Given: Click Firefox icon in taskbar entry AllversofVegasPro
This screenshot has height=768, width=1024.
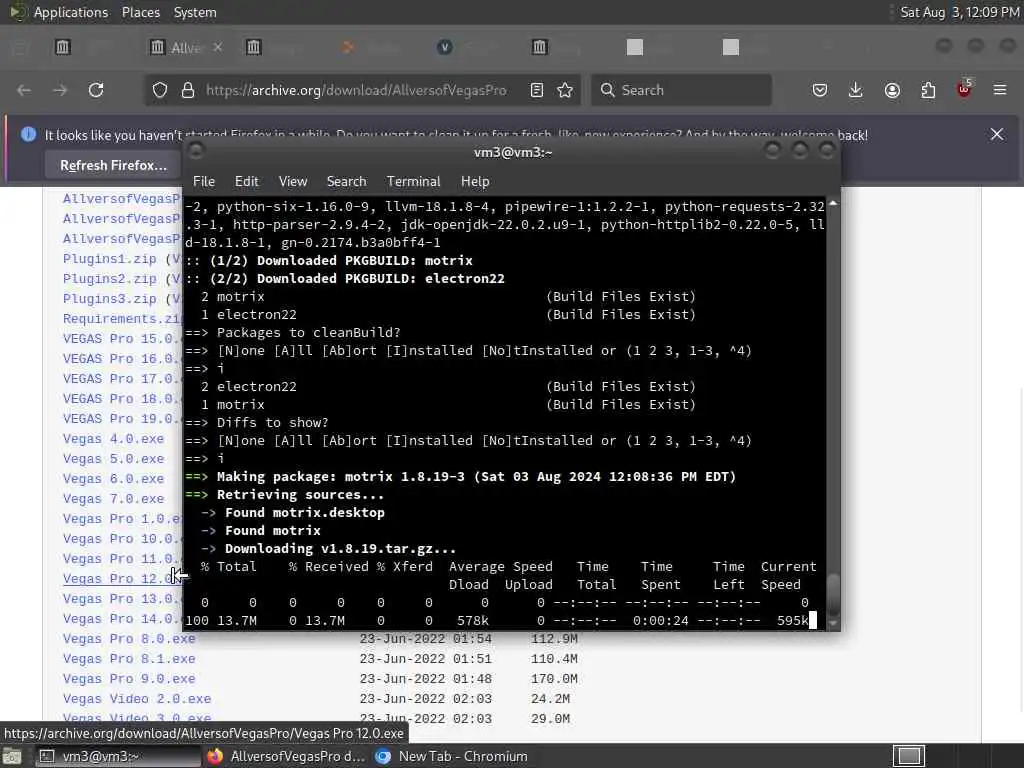Looking at the screenshot, I should 215,756.
